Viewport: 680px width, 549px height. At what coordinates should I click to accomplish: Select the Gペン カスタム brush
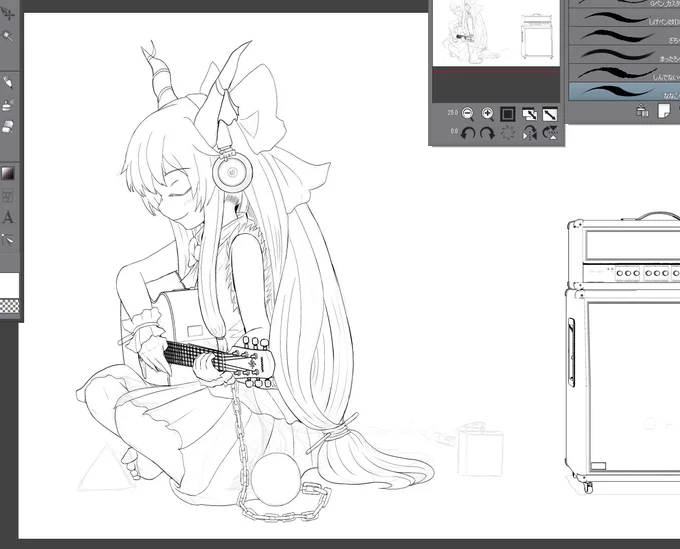pyautogui.click(x=624, y=3)
